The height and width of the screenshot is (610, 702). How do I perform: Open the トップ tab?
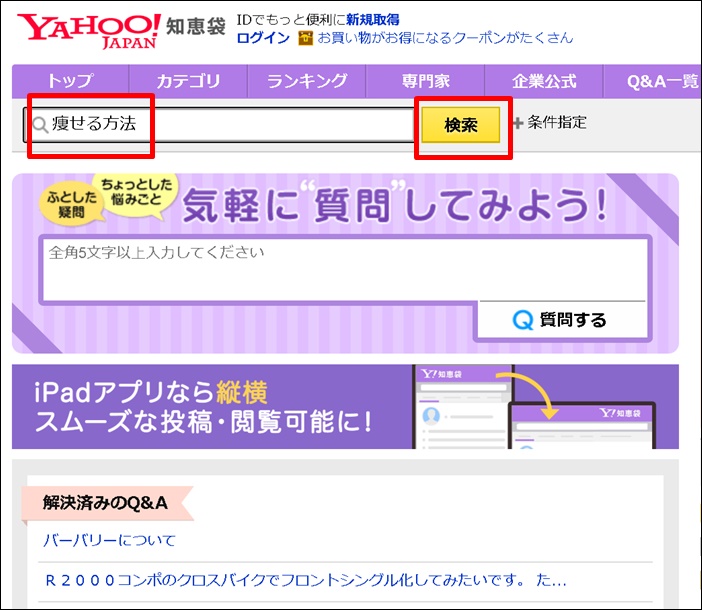coord(69,82)
